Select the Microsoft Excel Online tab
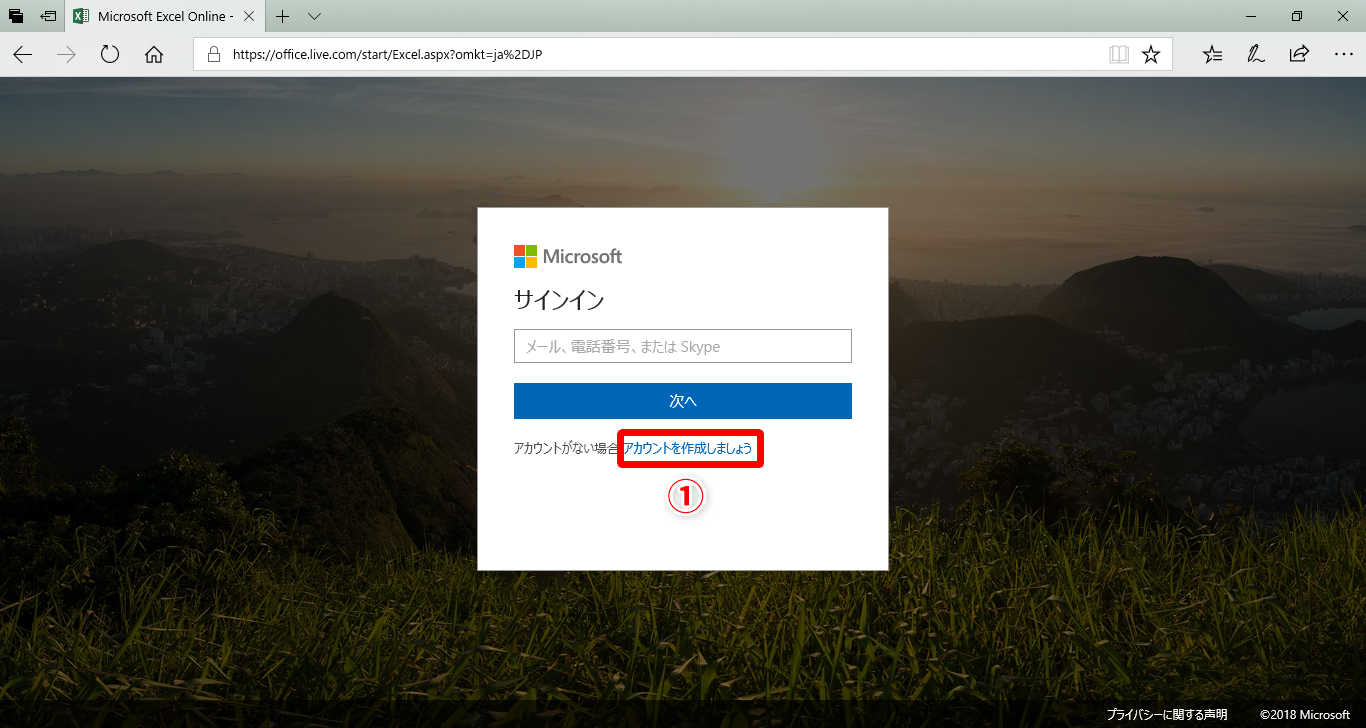 pos(165,17)
